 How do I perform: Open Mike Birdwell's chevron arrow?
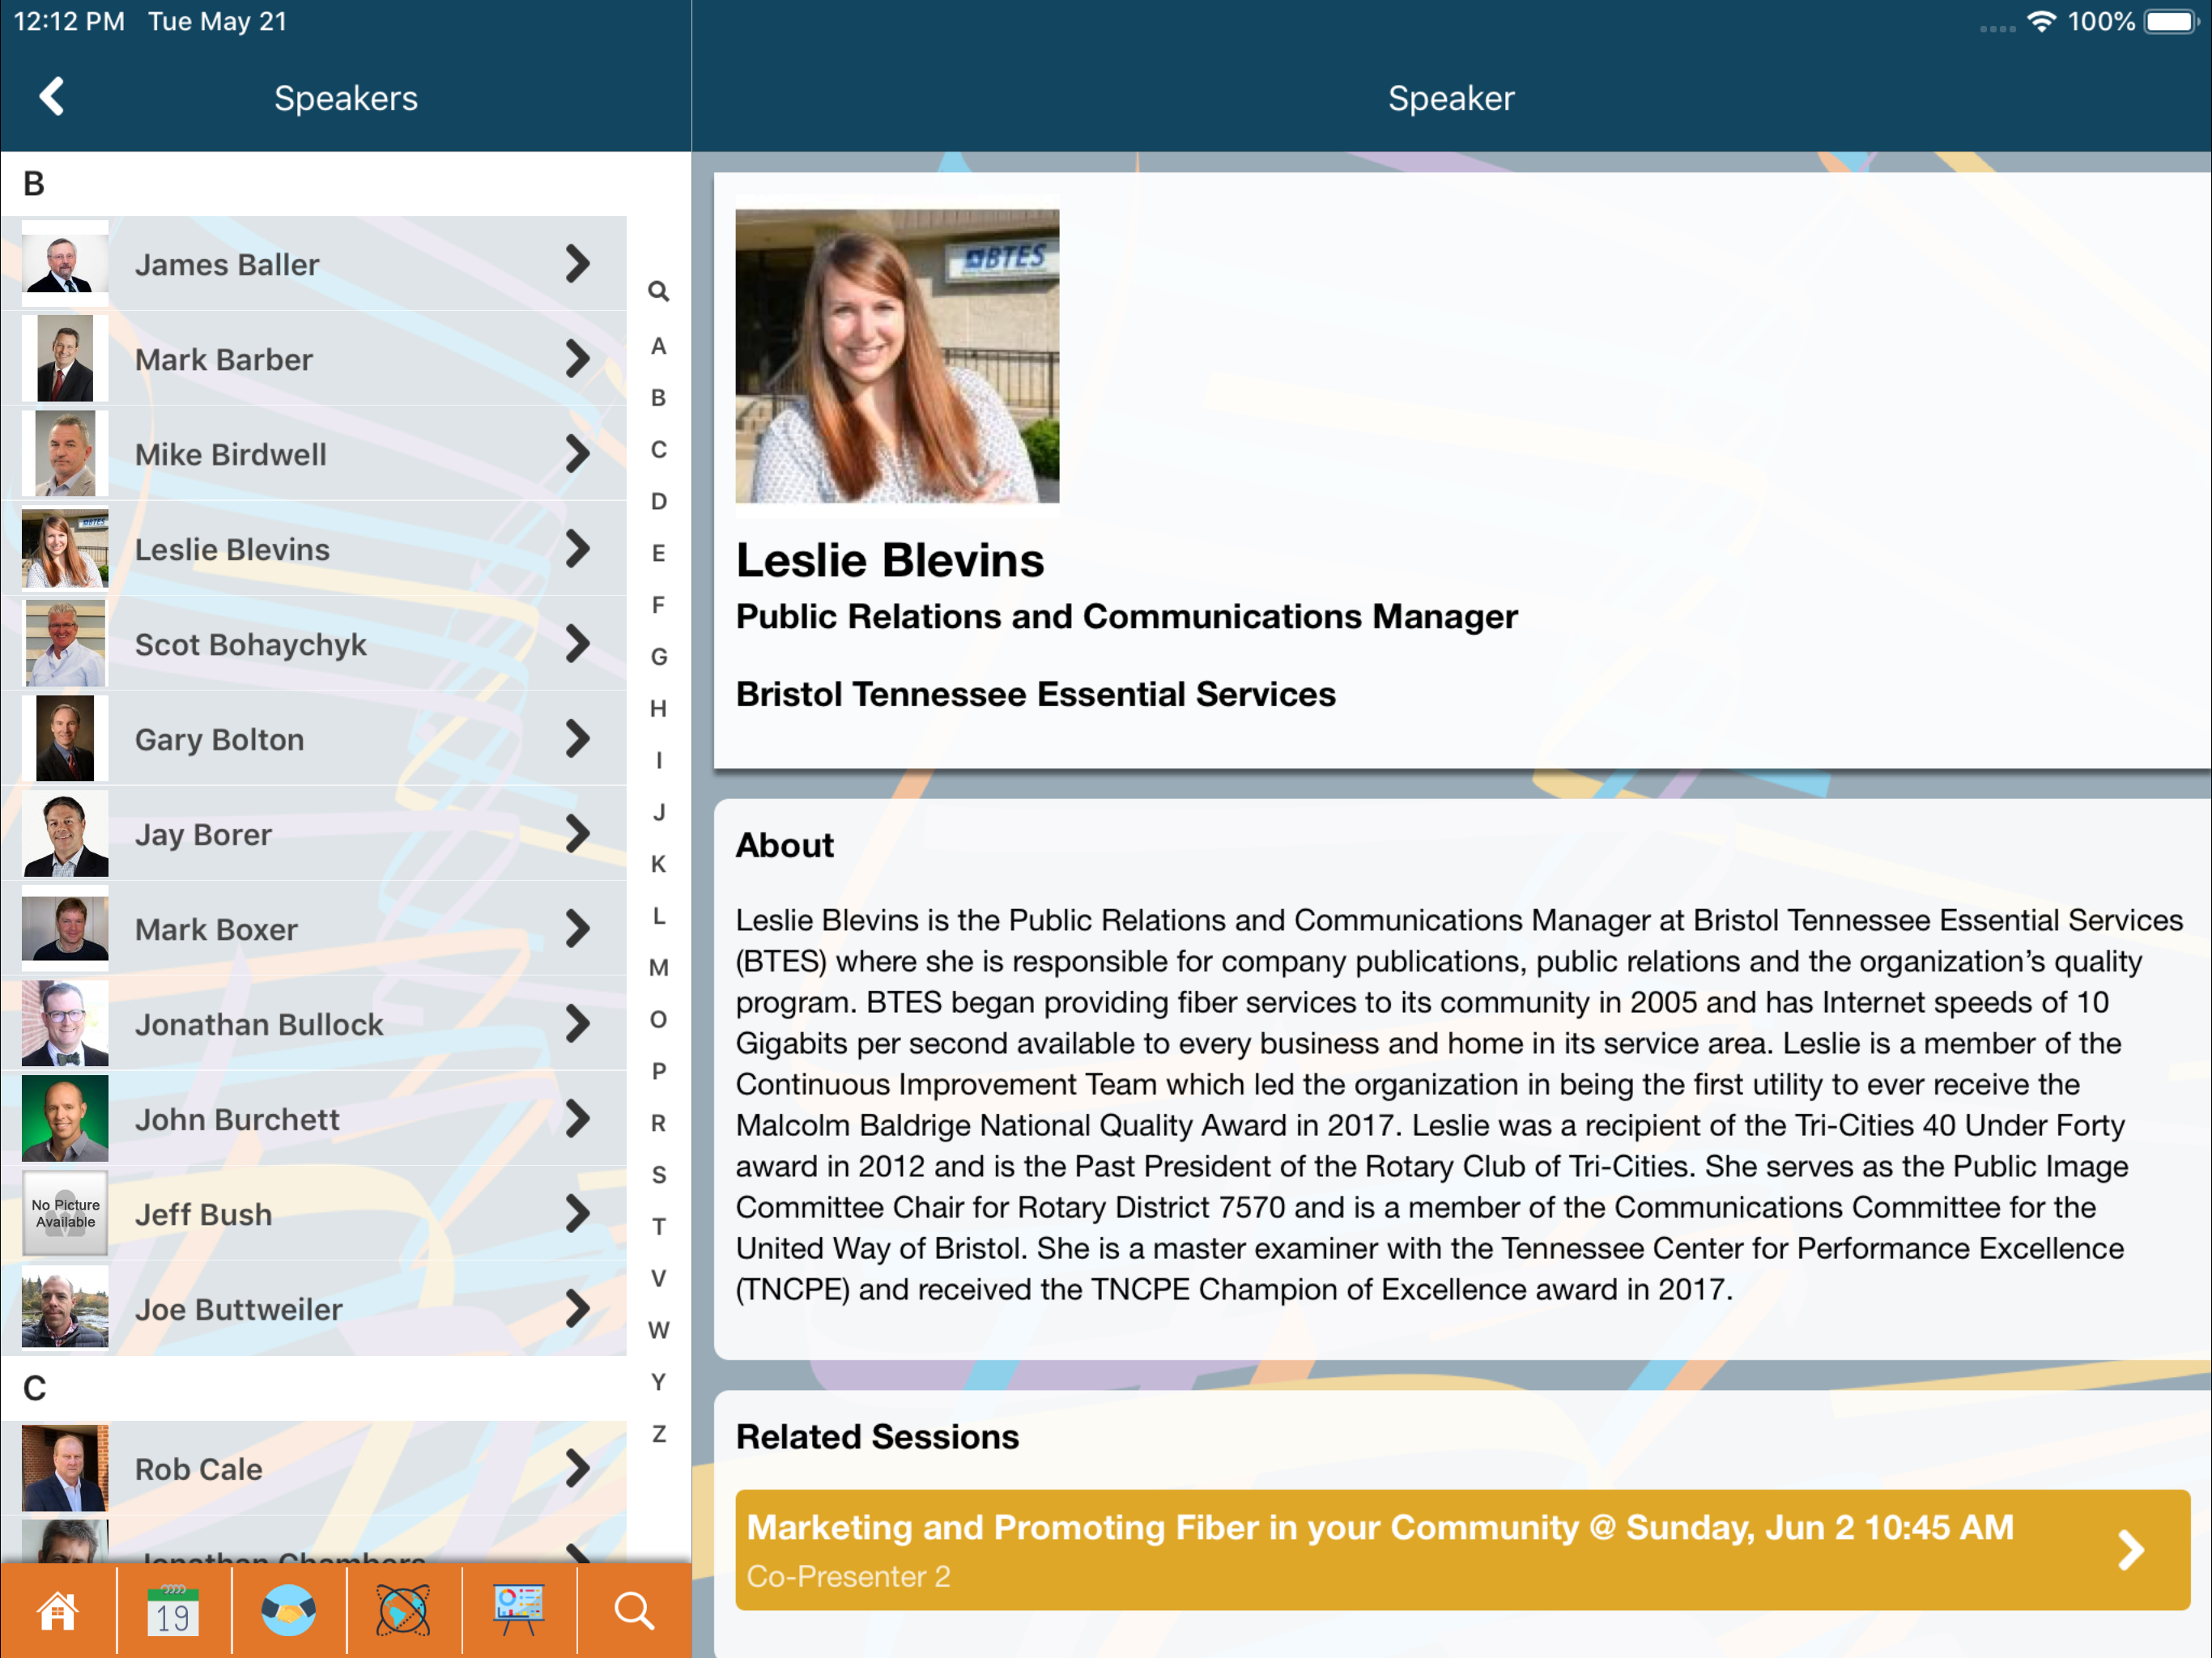pyautogui.click(x=577, y=454)
